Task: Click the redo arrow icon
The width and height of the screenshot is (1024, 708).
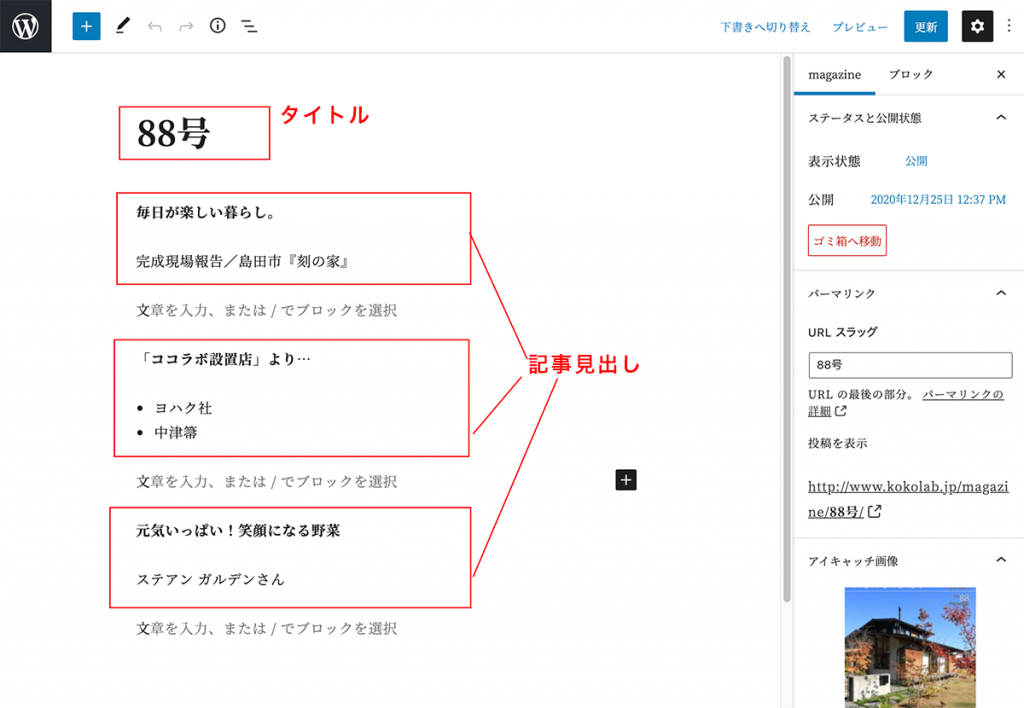Action: (x=186, y=27)
